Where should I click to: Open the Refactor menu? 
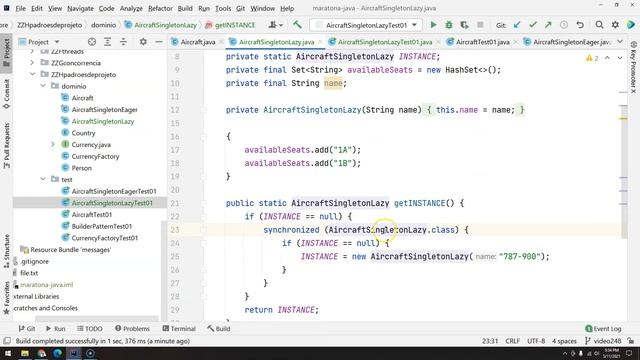pos(160,8)
